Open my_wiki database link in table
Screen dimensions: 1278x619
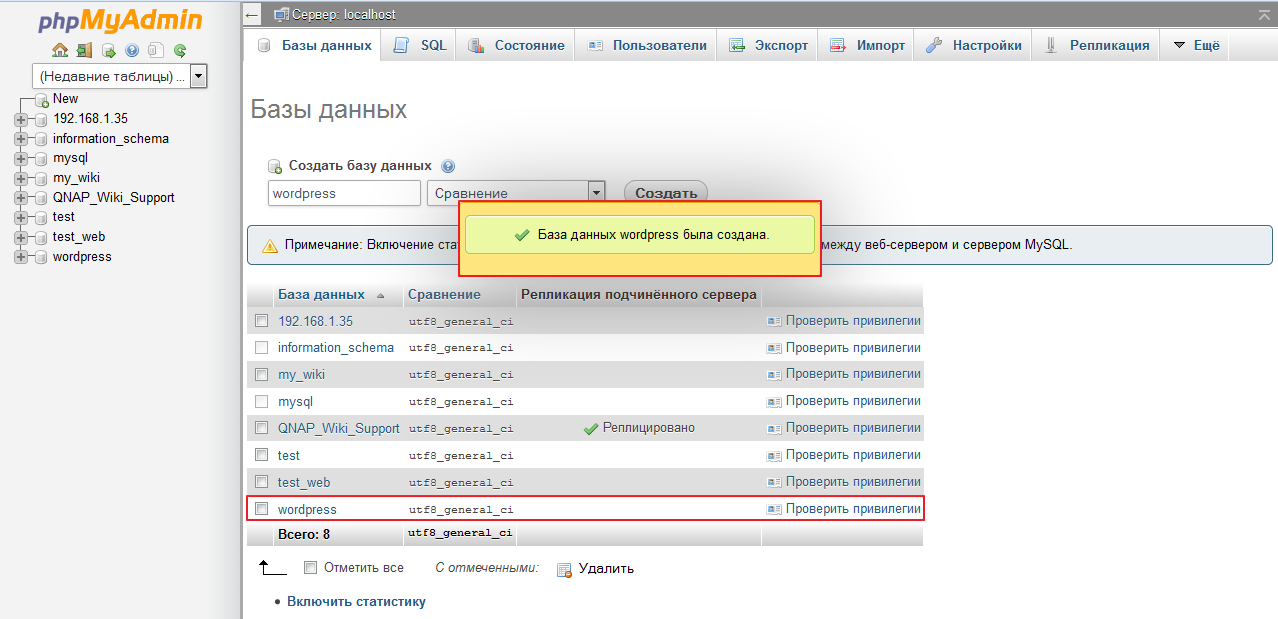(x=301, y=375)
